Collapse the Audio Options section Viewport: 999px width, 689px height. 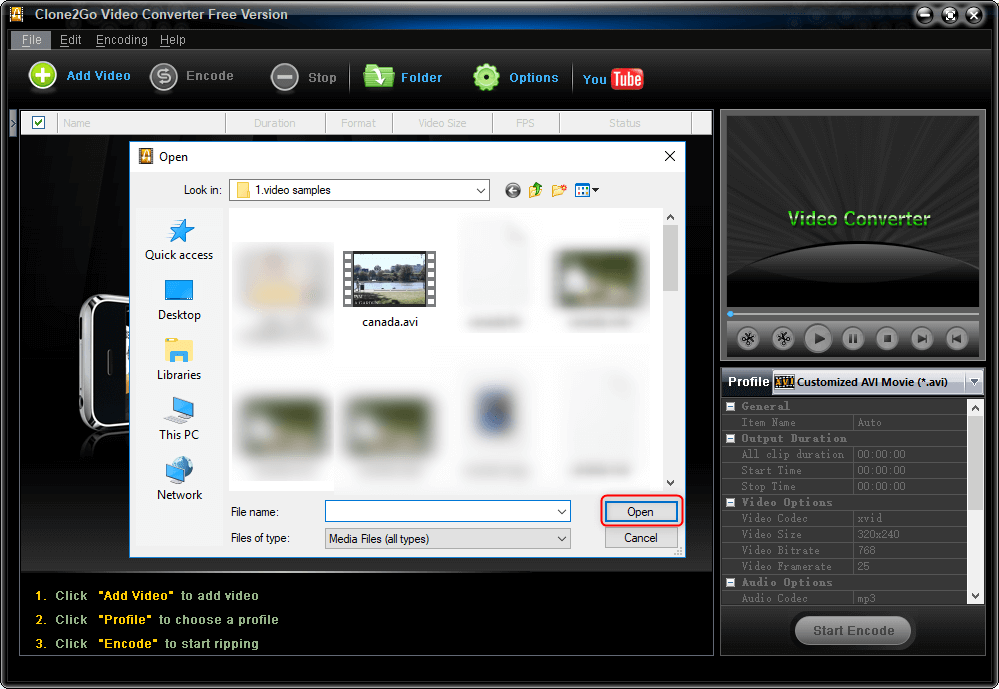coord(731,582)
